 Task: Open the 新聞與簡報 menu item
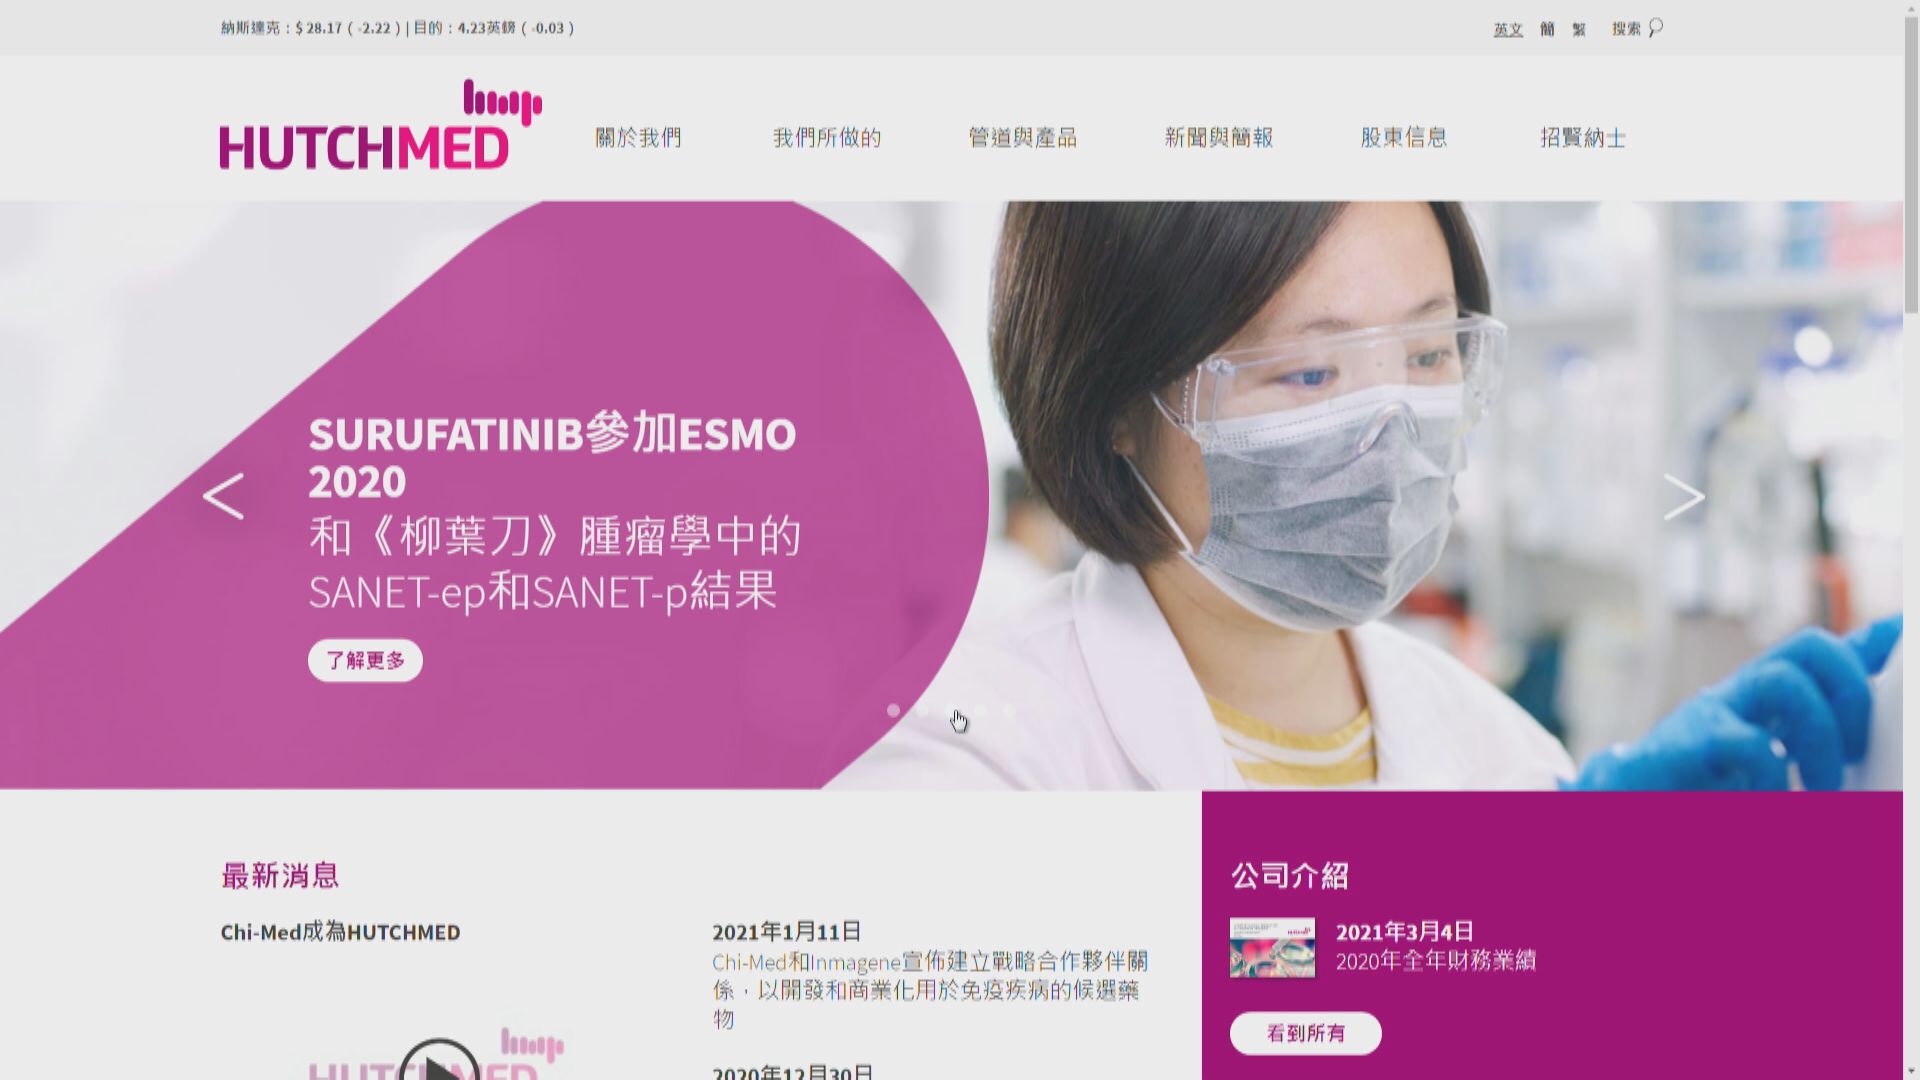(1218, 138)
